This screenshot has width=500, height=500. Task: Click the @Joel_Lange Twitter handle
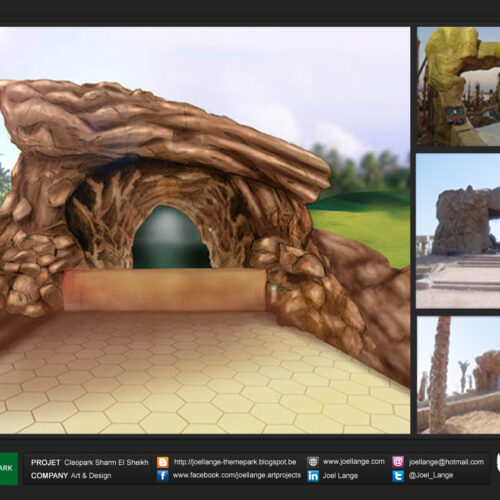click(x=431, y=476)
